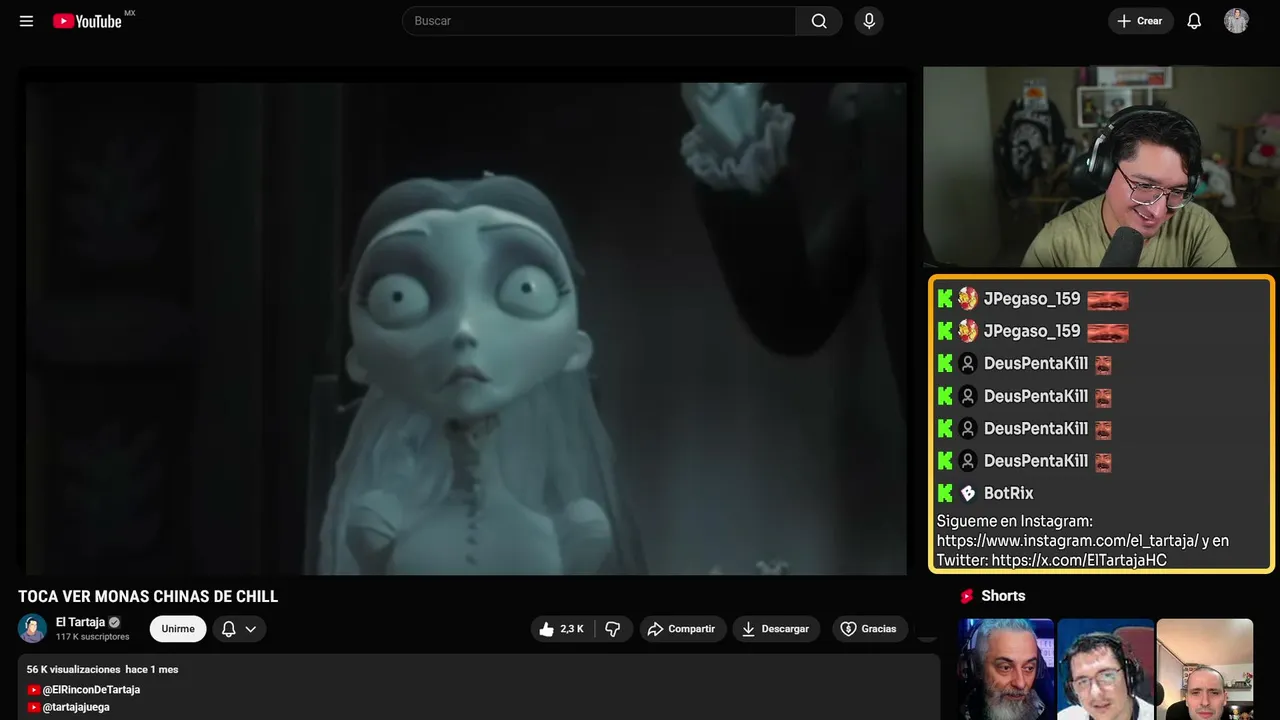The height and width of the screenshot is (720, 1280).
Task: Select the Shorts section heading
Action: [x=1003, y=596]
